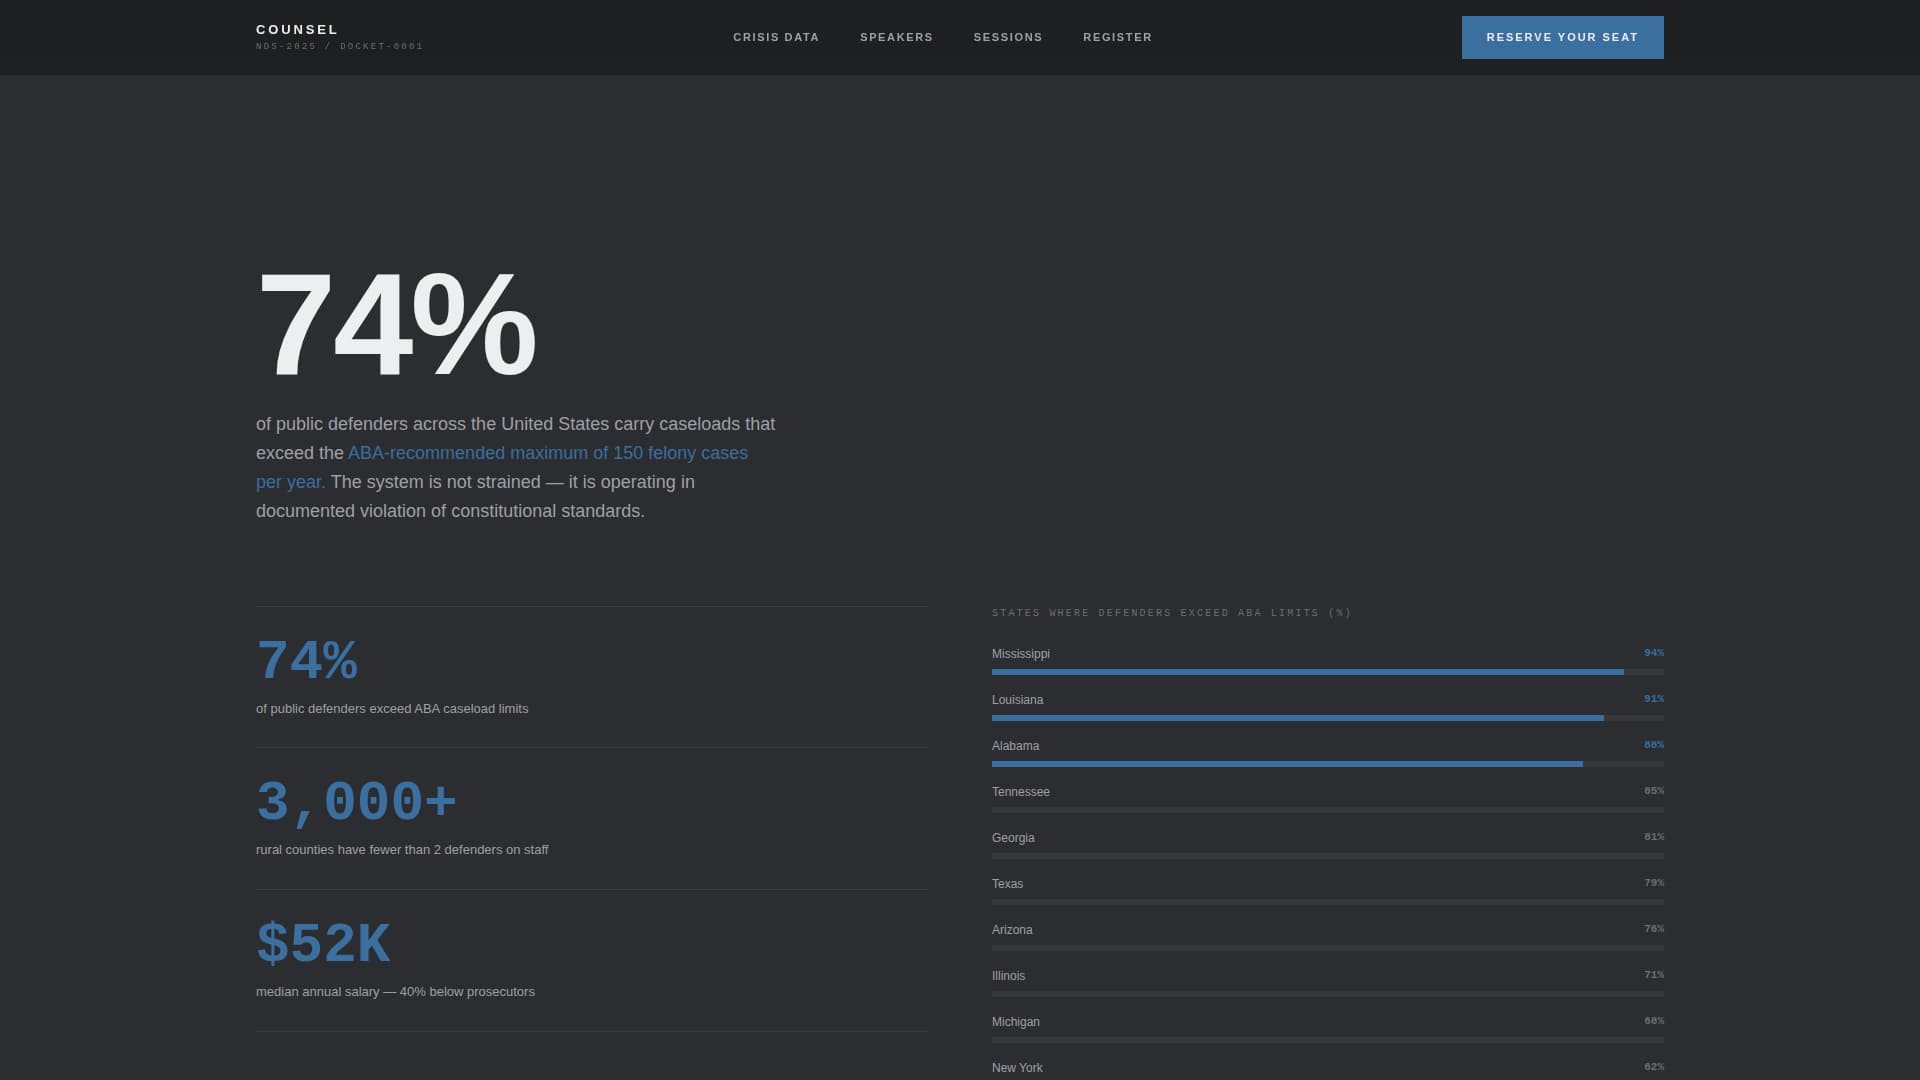
Task: Click the Texas bar track
Action: (x=1328, y=902)
